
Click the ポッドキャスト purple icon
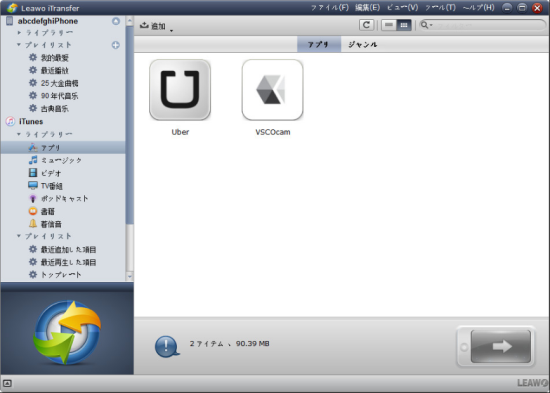point(33,199)
